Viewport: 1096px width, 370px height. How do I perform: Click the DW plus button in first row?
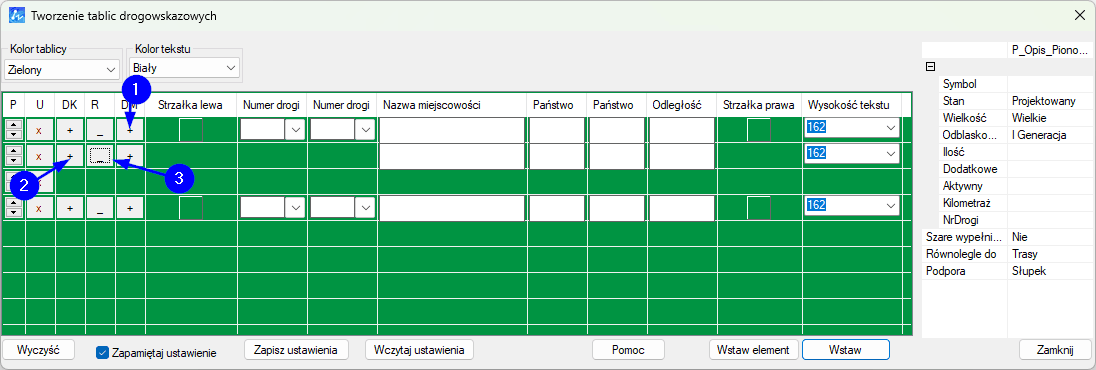130,130
